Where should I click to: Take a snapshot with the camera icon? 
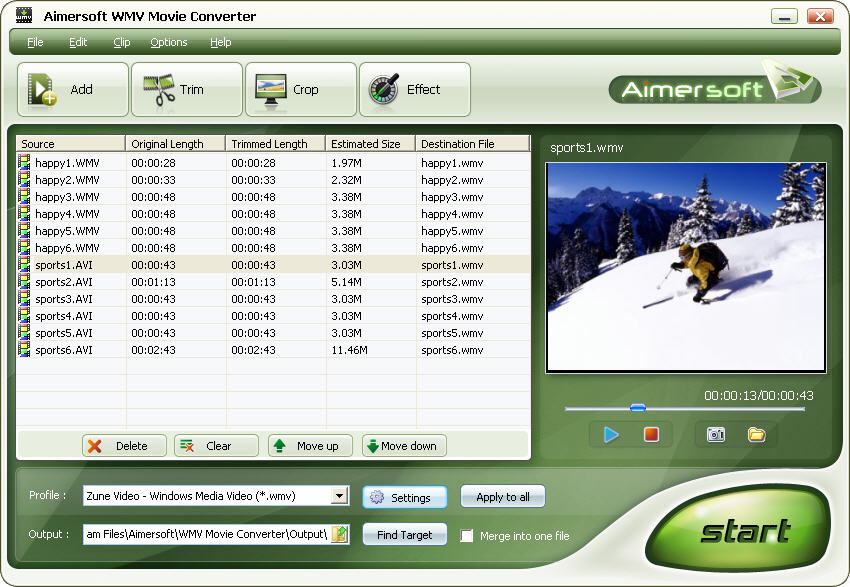716,435
